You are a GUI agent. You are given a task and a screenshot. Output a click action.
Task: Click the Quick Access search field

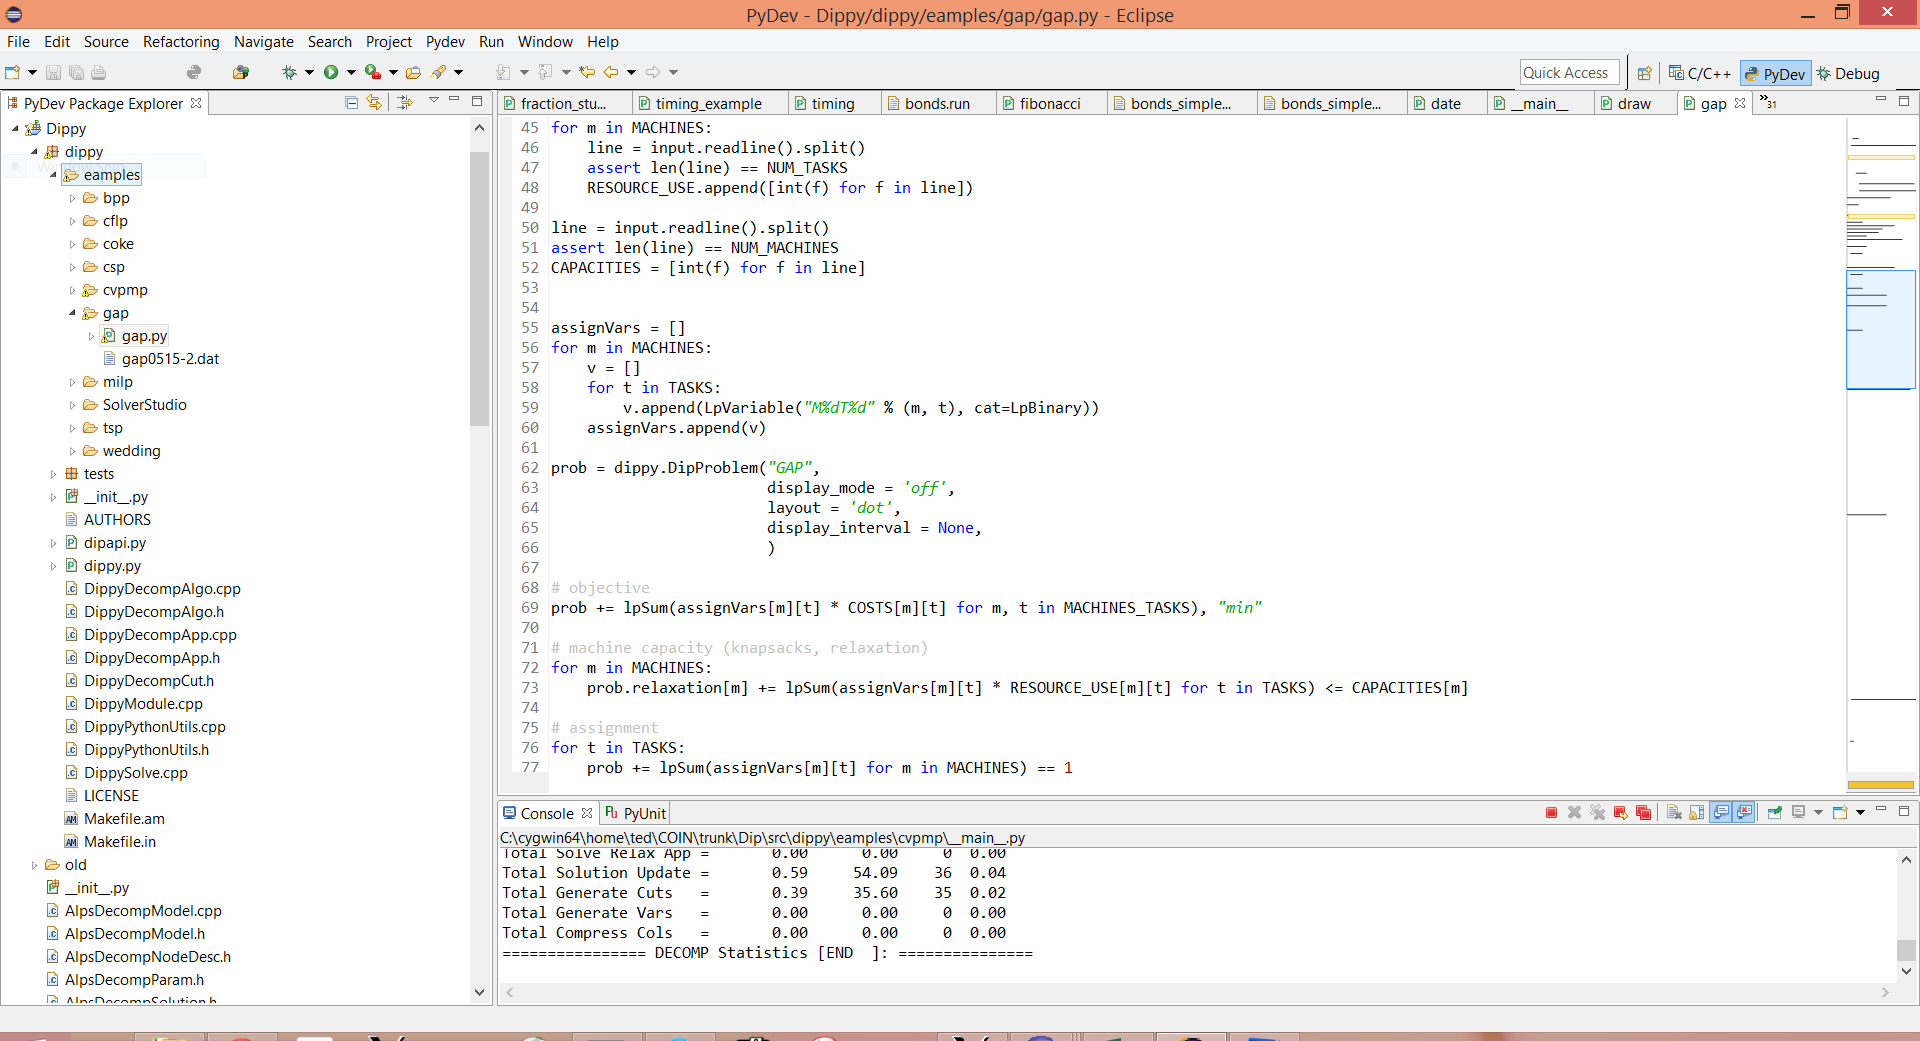[x=1568, y=73]
